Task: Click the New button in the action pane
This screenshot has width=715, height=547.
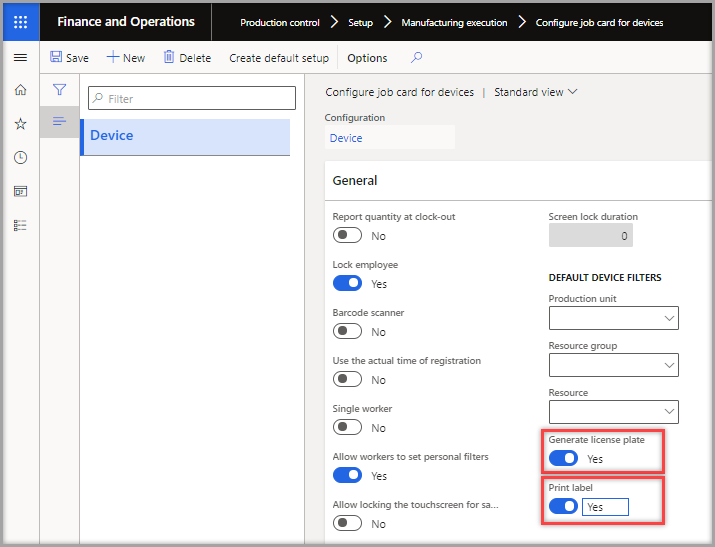Action: click(126, 57)
